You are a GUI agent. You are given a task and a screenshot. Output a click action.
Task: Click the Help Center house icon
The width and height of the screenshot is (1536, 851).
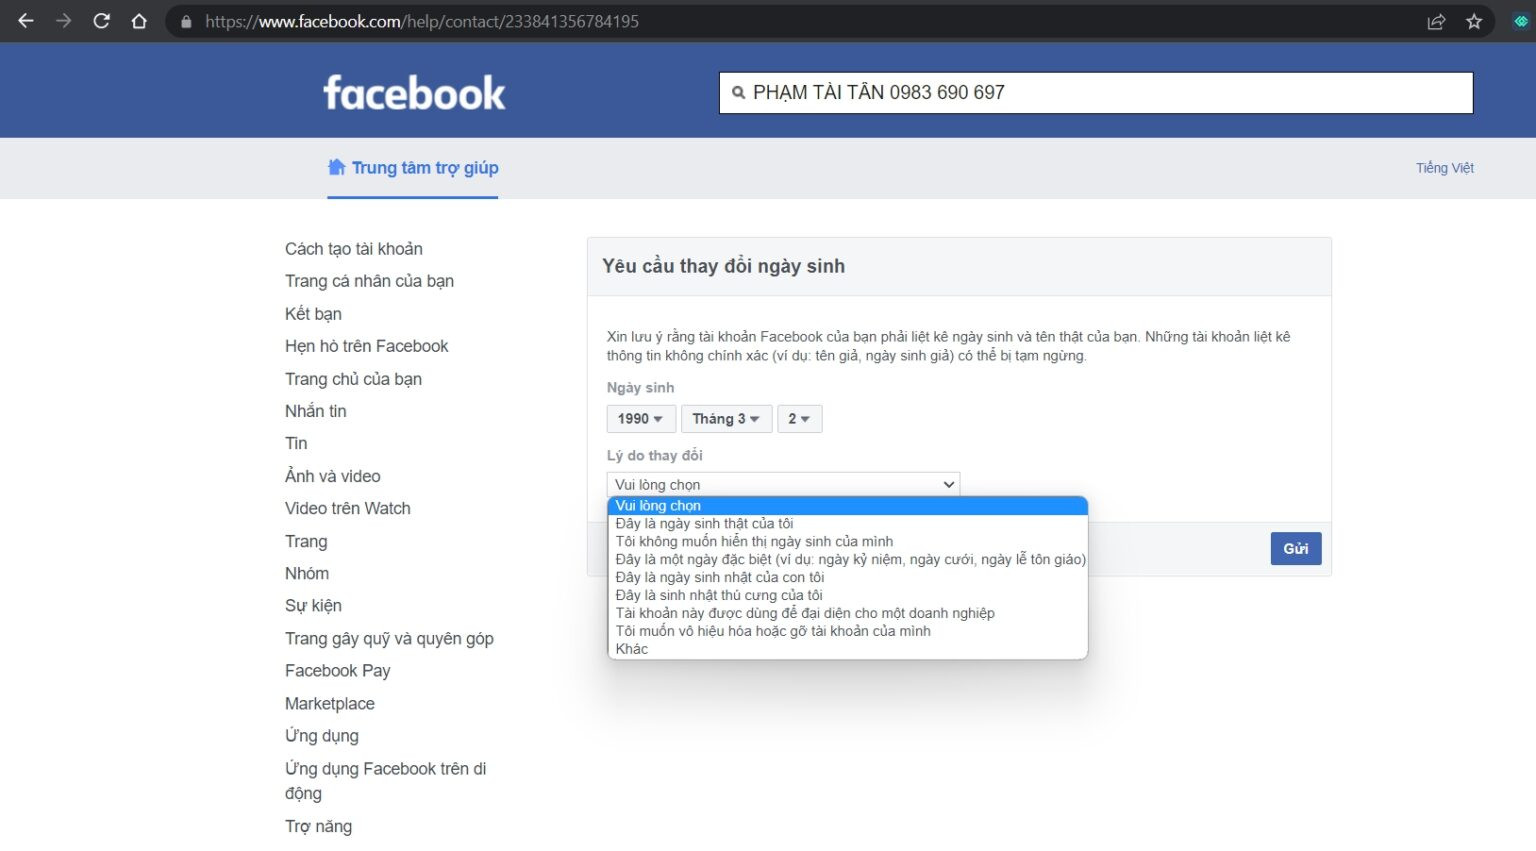click(x=337, y=167)
